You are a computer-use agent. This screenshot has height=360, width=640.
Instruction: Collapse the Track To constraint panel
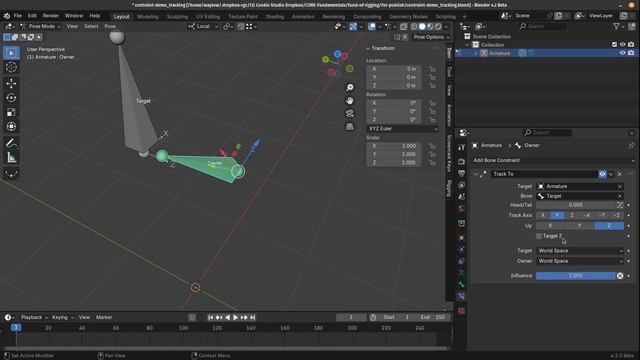click(x=476, y=174)
